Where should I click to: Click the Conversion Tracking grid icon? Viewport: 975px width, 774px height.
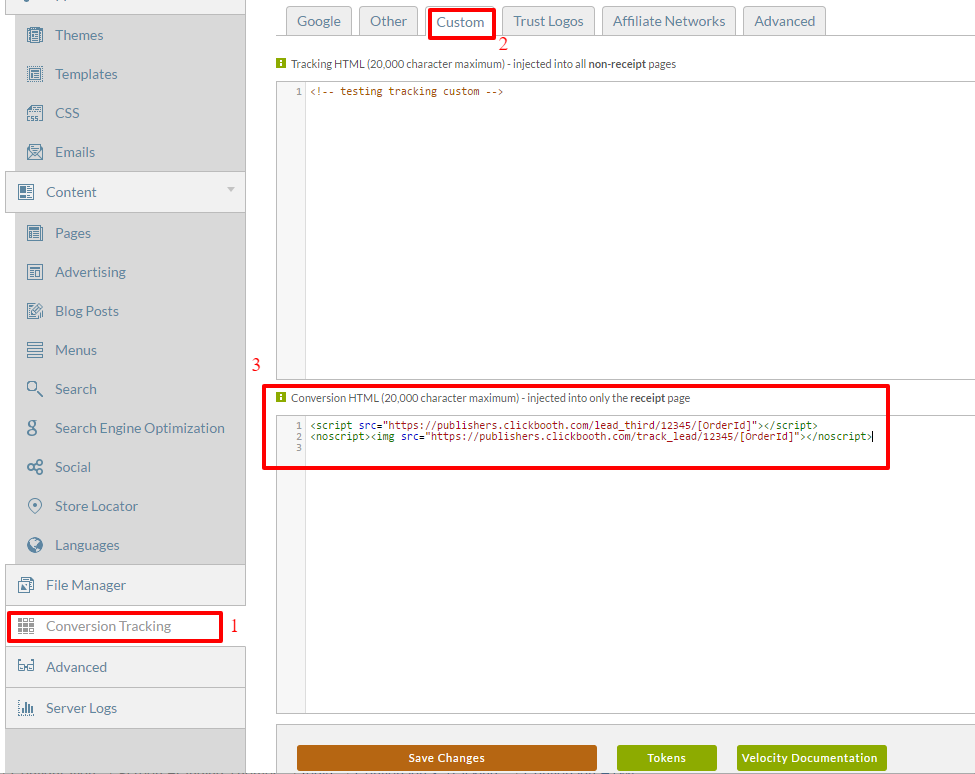[26, 626]
